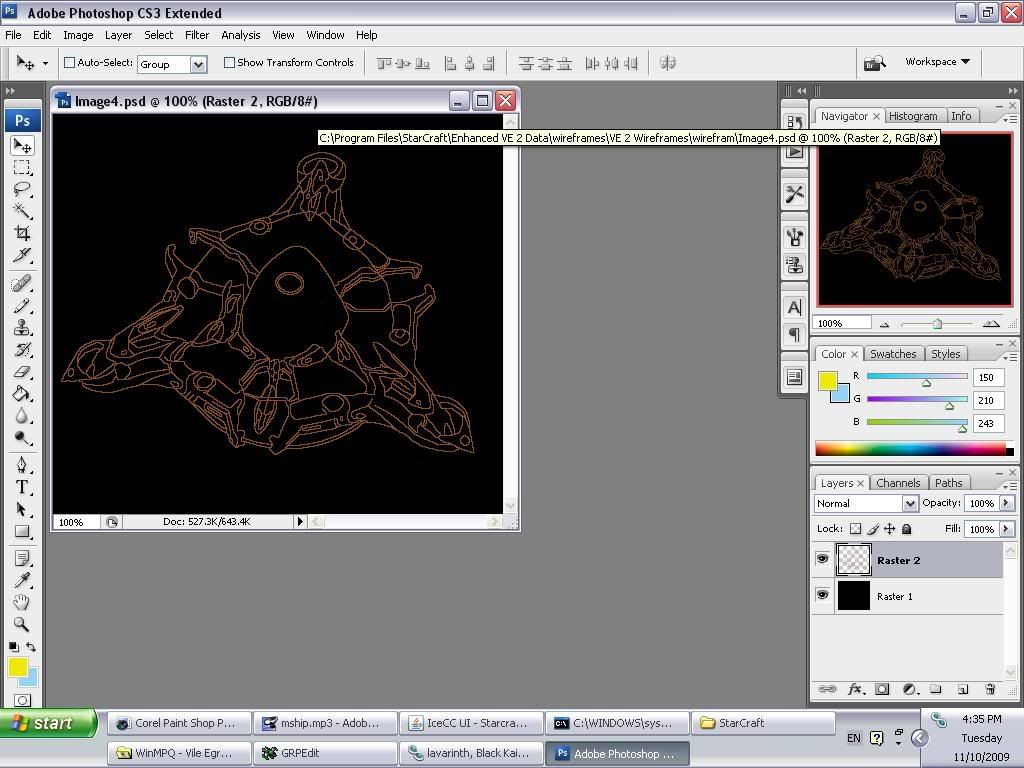Switch to the Swatches tab
The width and height of the screenshot is (1024, 768).
coord(893,354)
